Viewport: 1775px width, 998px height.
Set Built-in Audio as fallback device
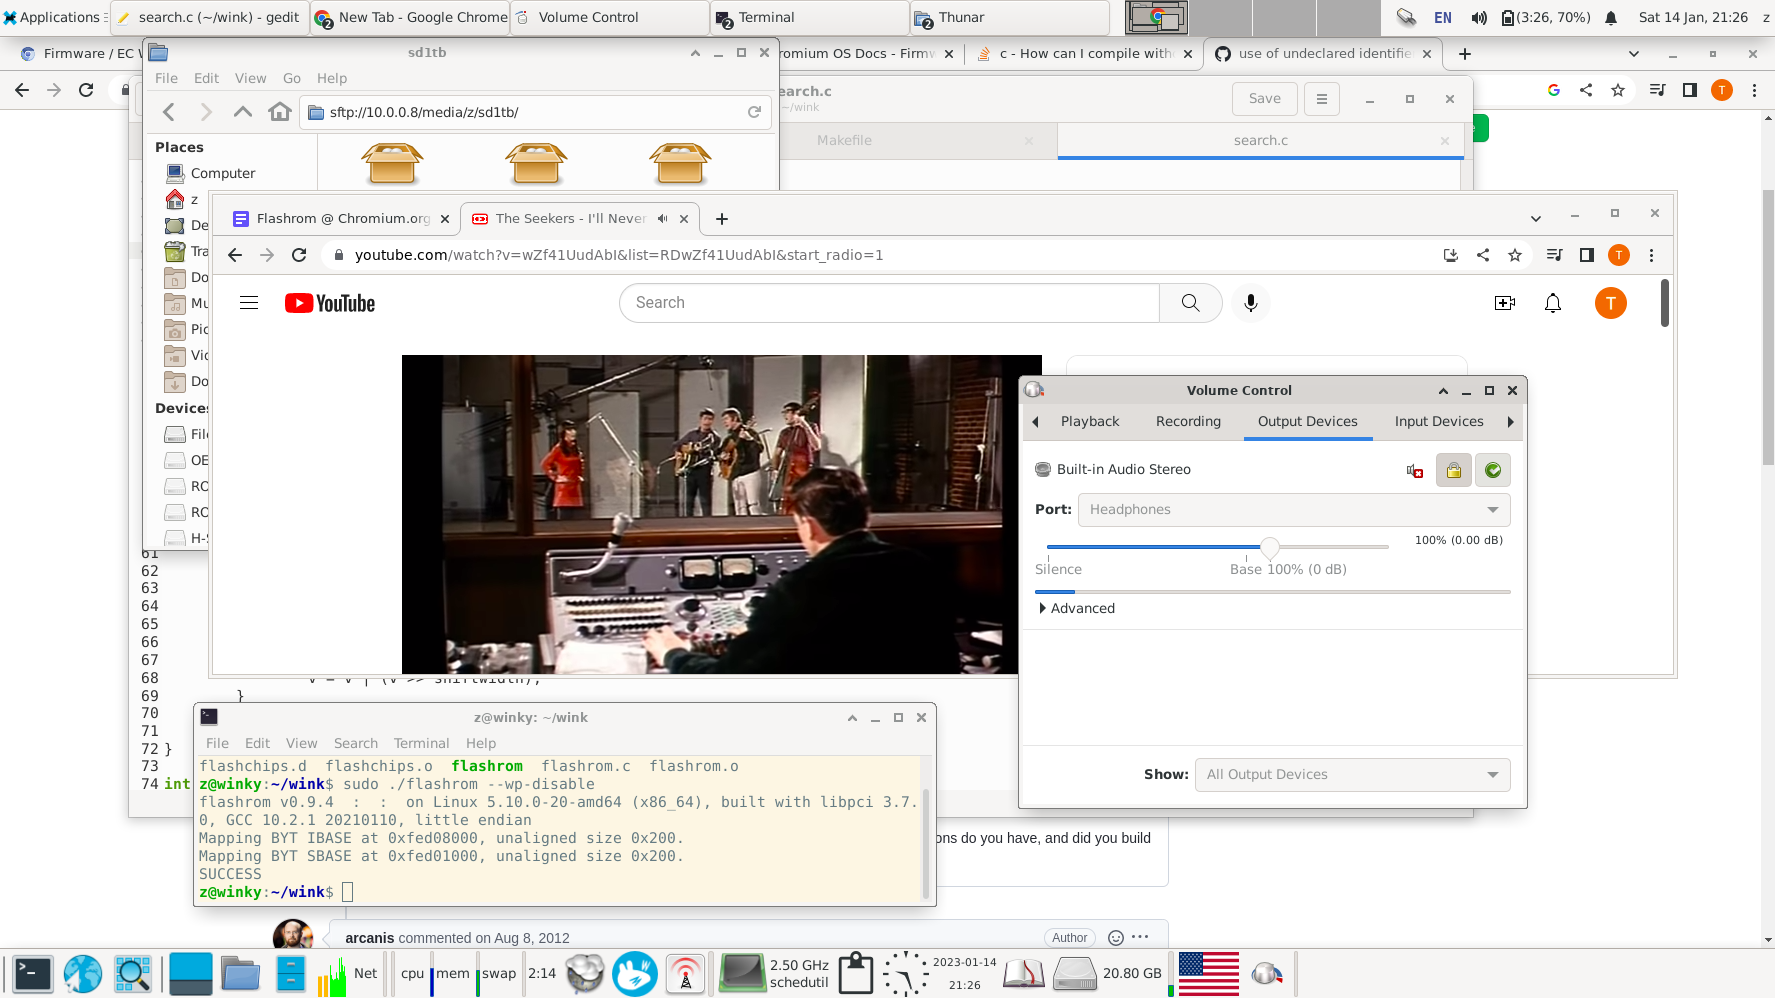1493,470
